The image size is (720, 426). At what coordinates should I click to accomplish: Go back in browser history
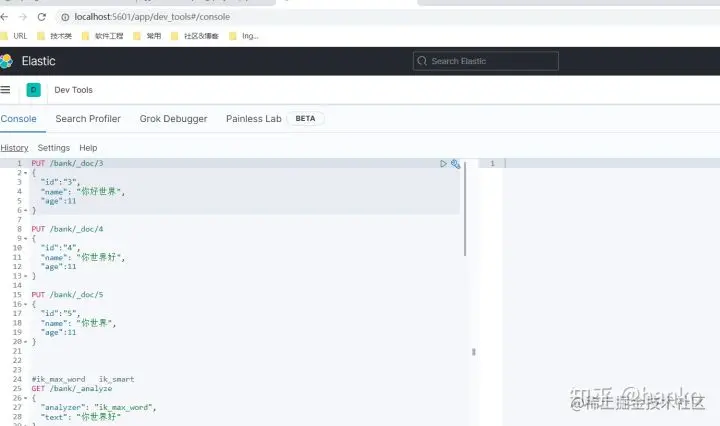(x=5, y=17)
